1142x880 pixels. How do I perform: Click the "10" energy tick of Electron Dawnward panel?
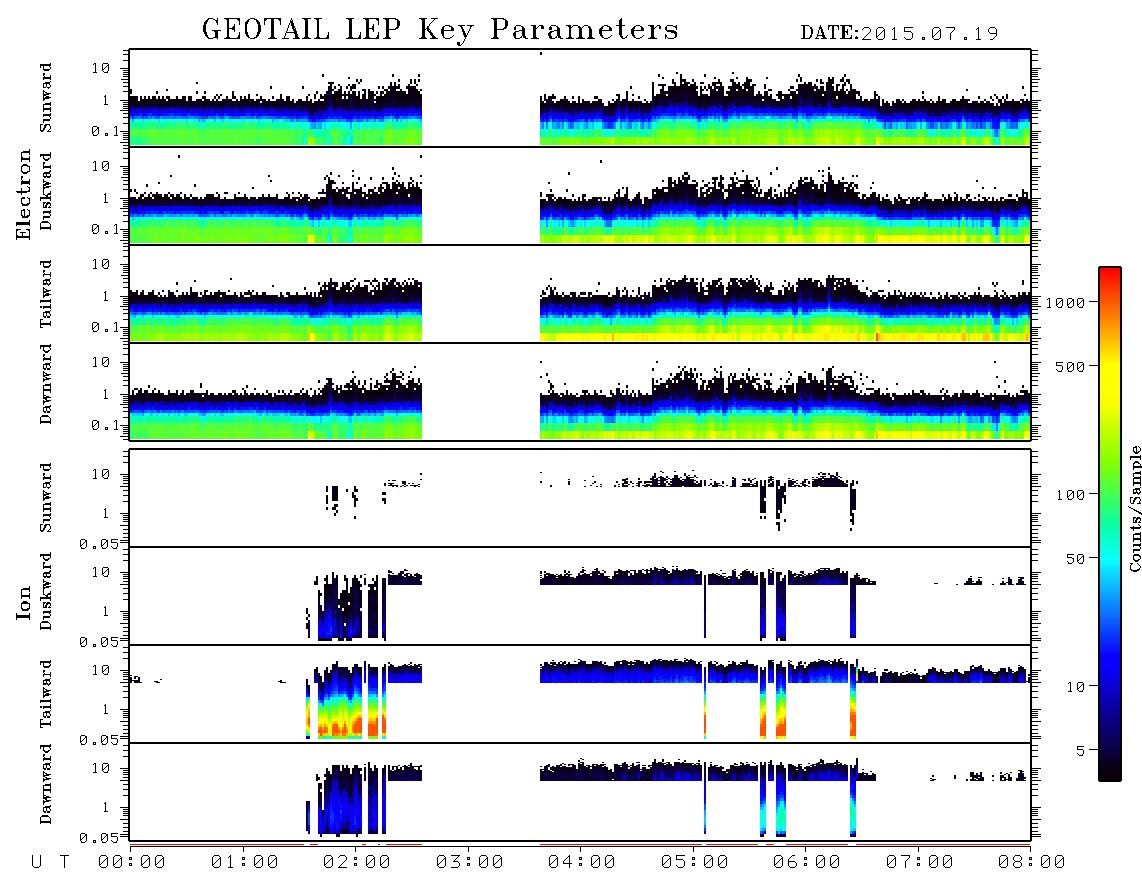[101, 363]
